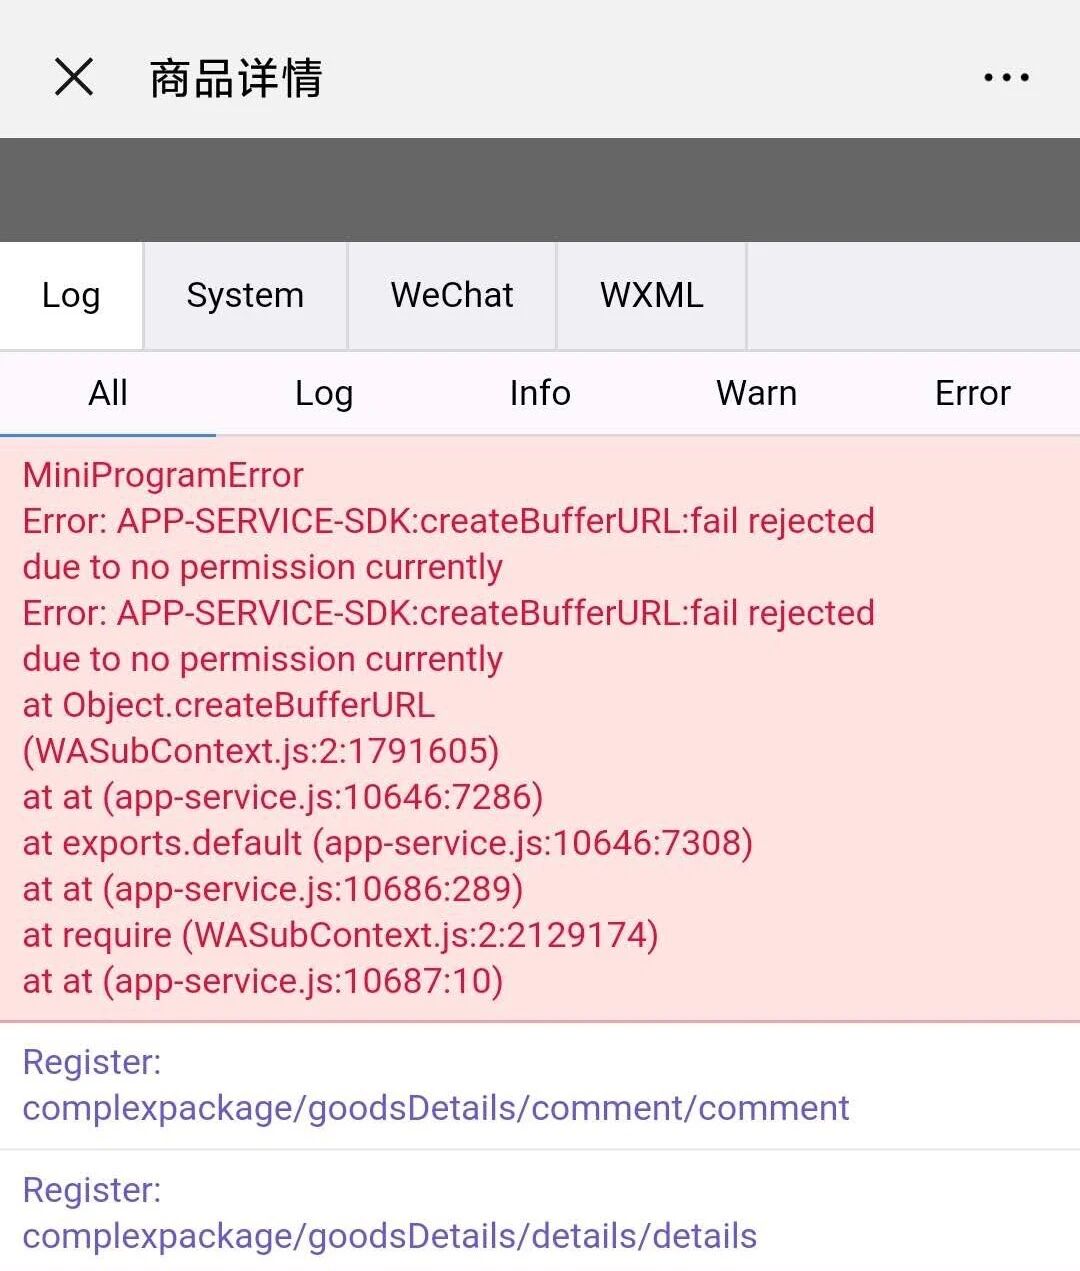Switch to the top-level Log panel tab
The width and height of the screenshot is (1080, 1271).
tap(71, 295)
